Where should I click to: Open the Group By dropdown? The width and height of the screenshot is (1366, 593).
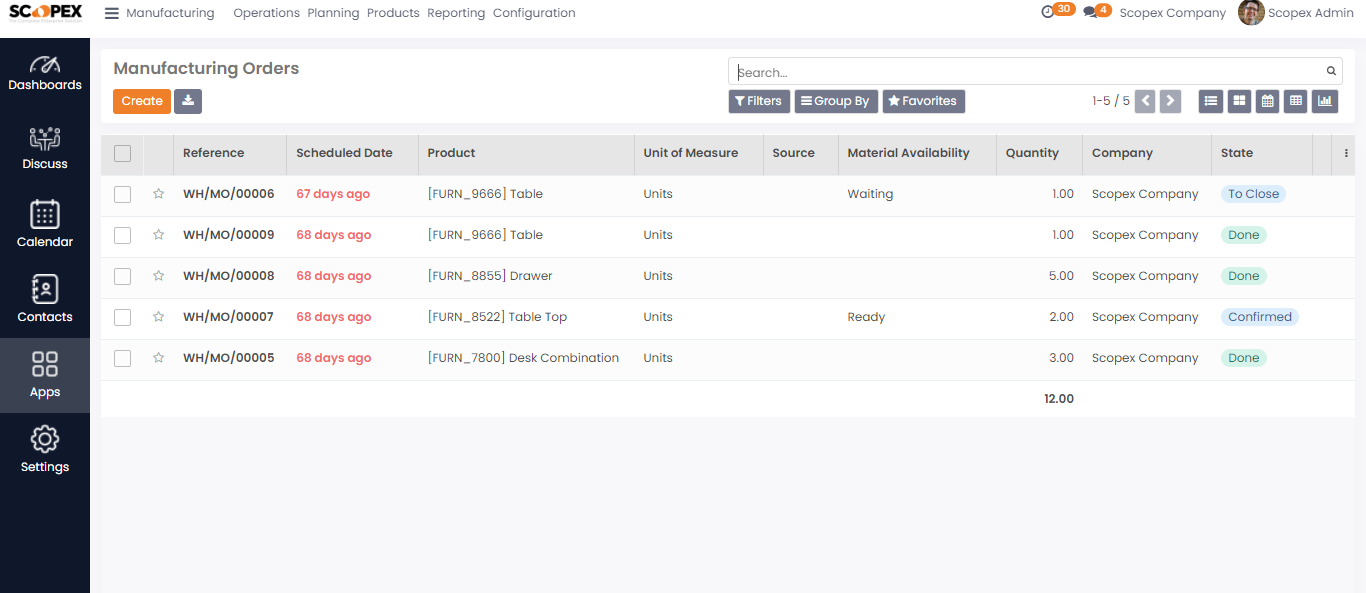pyautogui.click(x=836, y=101)
